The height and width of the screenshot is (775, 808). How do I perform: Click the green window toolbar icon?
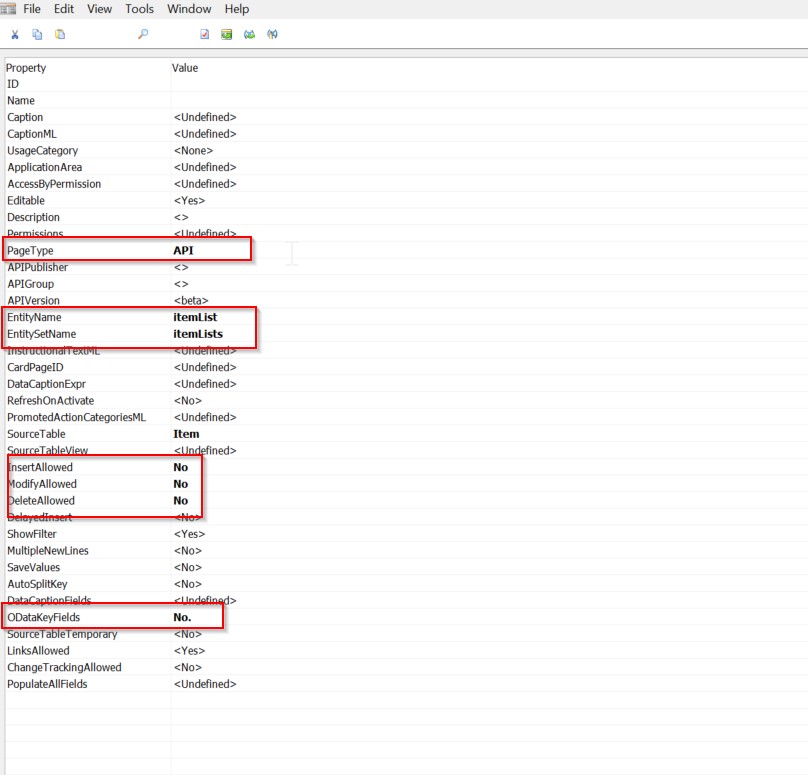227,34
